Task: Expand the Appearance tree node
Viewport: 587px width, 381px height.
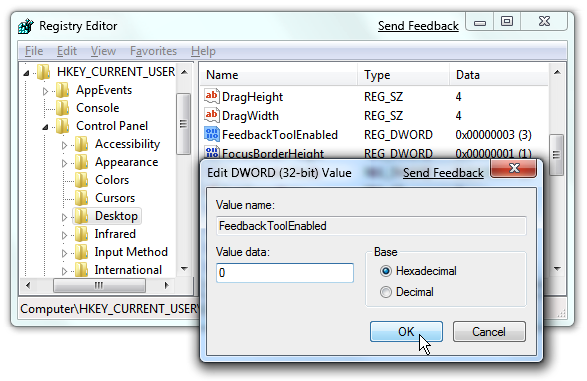Action: click(64, 163)
